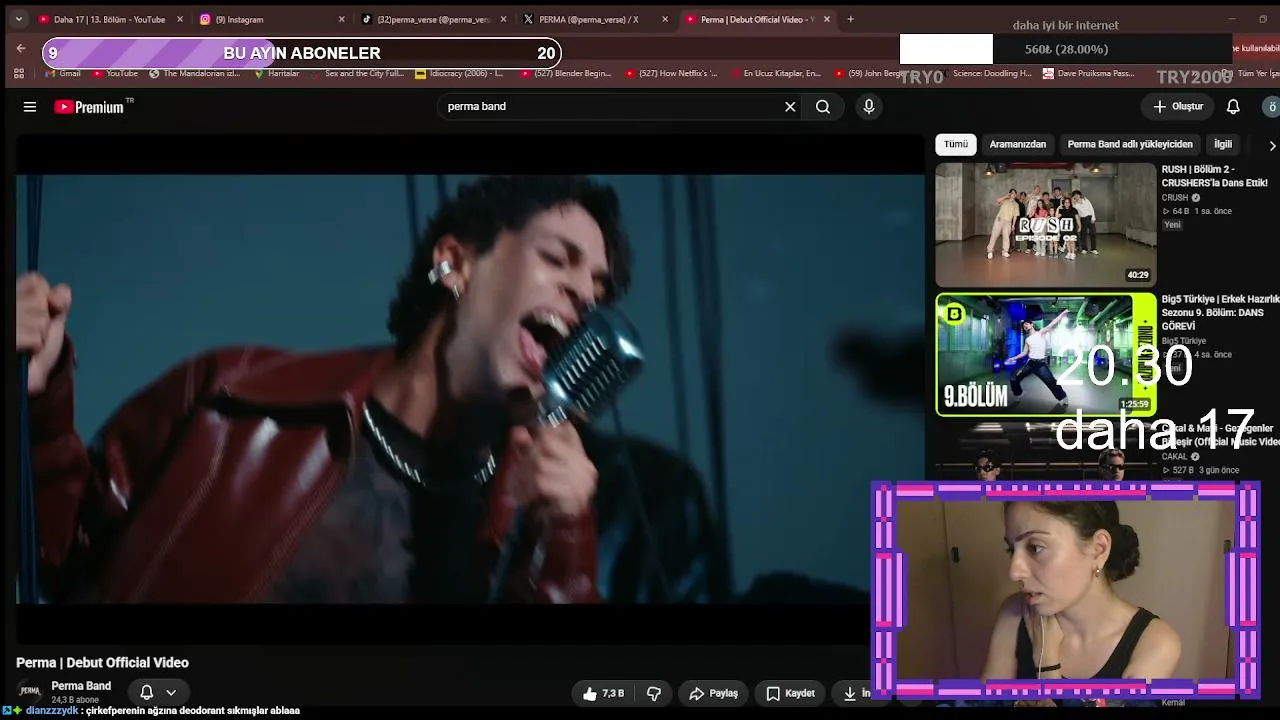
Task: Open the Idiocracy (2006) bookmark
Action: tap(460, 73)
